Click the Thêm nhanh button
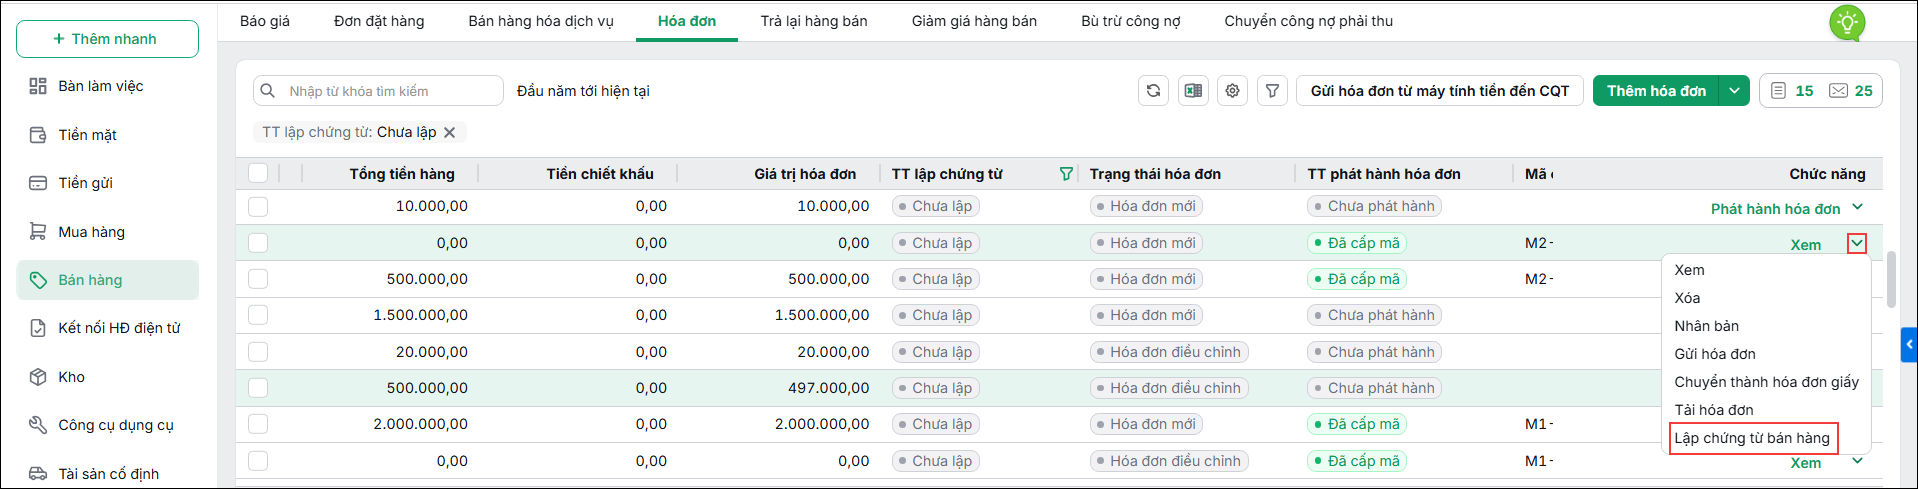1918x489 pixels. 107,39
